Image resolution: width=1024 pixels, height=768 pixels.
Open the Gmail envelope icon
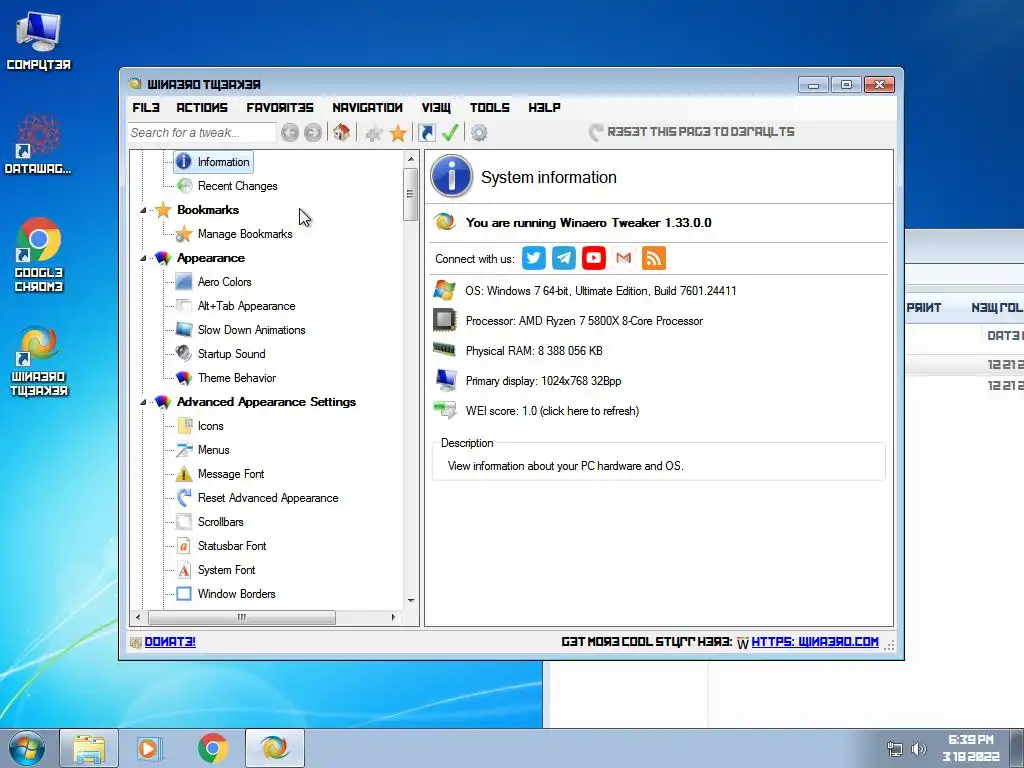(624, 258)
